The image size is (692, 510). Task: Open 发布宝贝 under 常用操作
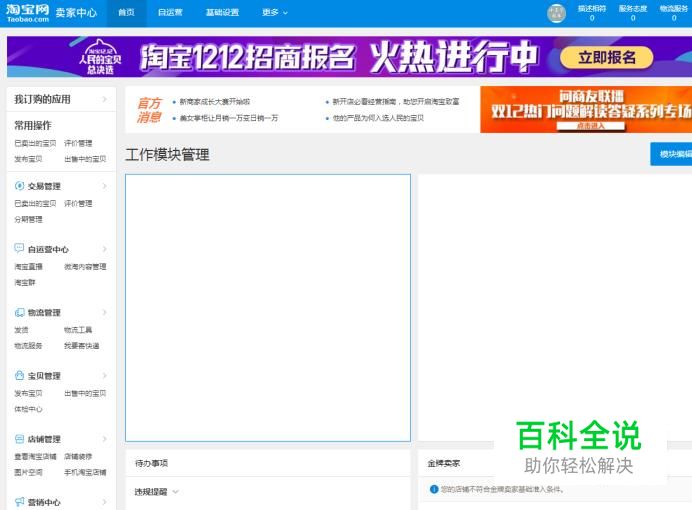28,159
